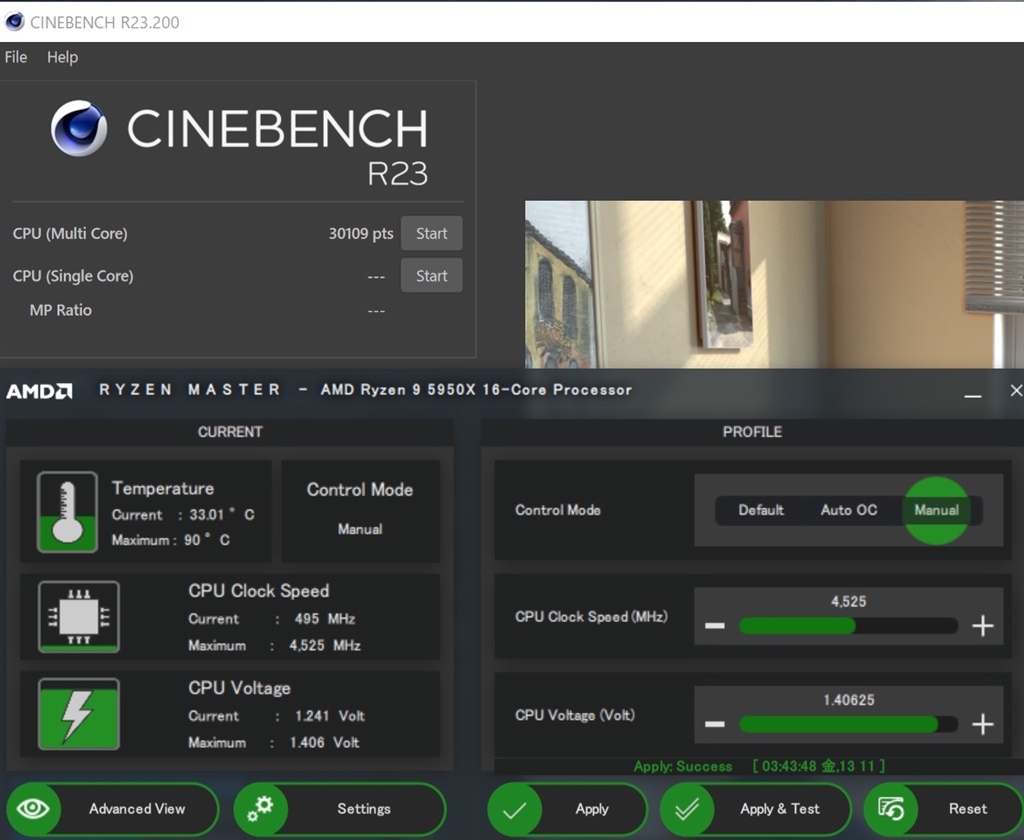
Task: Select Manual control mode
Action: coord(936,510)
